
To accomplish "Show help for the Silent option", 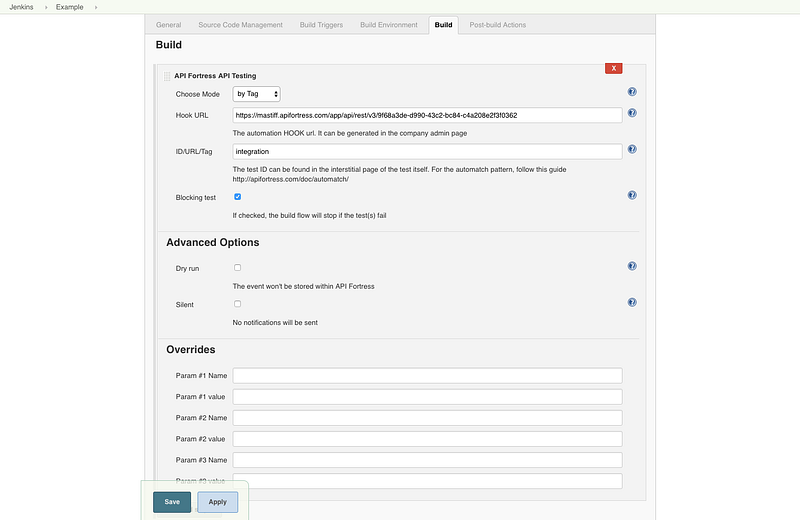I will (632, 302).
